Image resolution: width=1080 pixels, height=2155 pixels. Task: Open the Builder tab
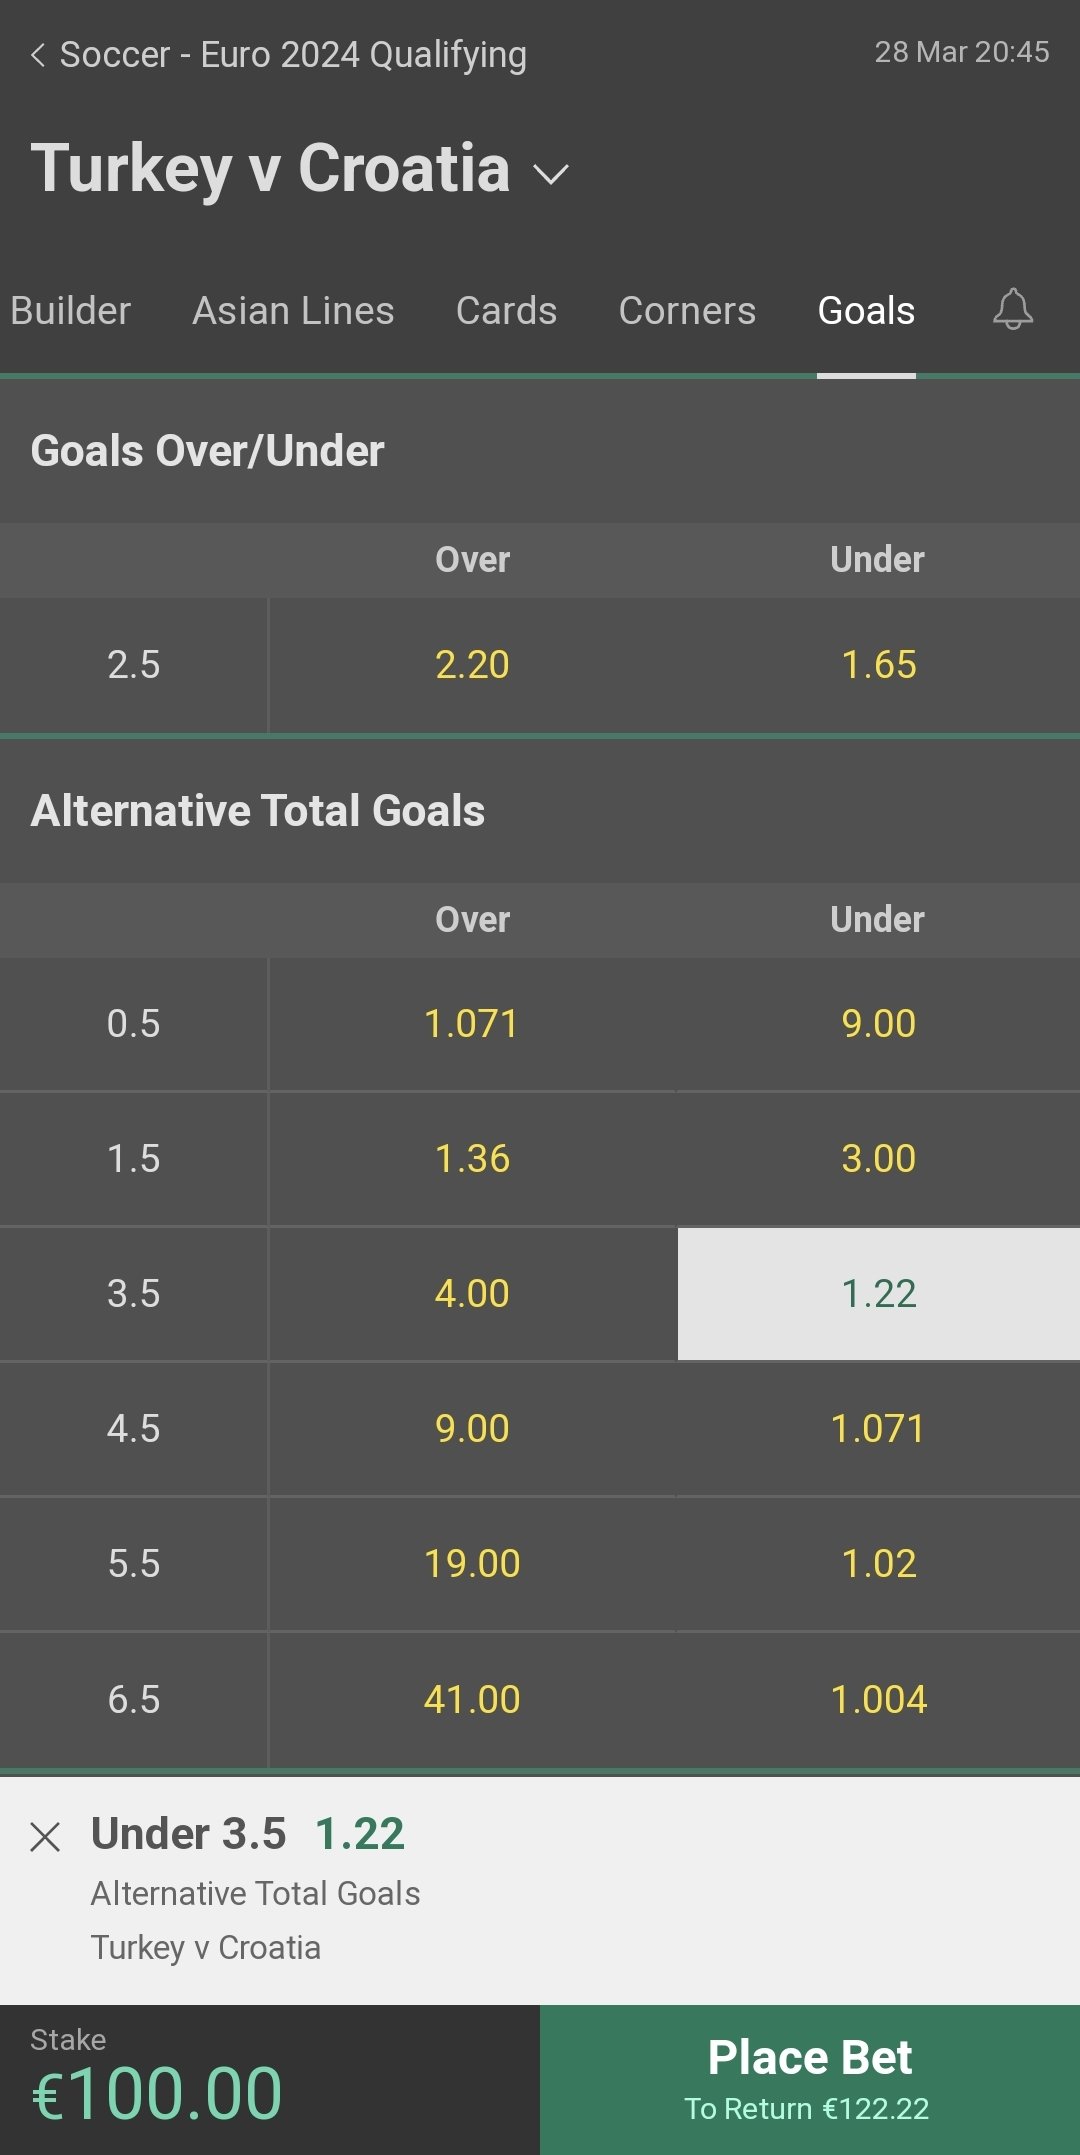click(68, 311)
